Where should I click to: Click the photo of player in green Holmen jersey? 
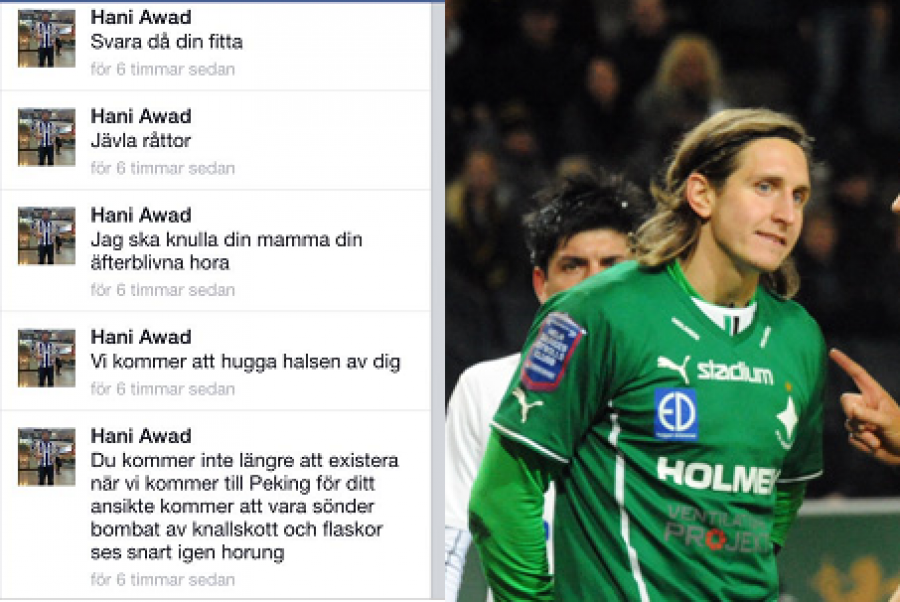point(673,301)
